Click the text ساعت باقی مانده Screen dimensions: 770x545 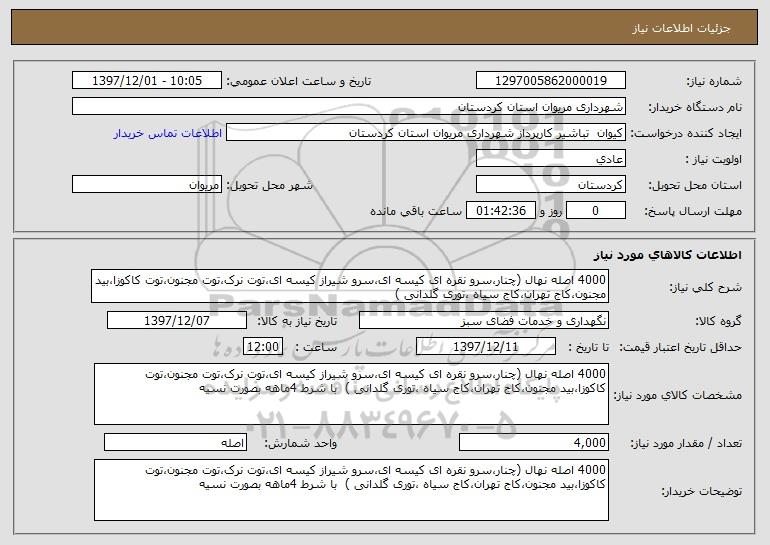[x=416, y=211]
